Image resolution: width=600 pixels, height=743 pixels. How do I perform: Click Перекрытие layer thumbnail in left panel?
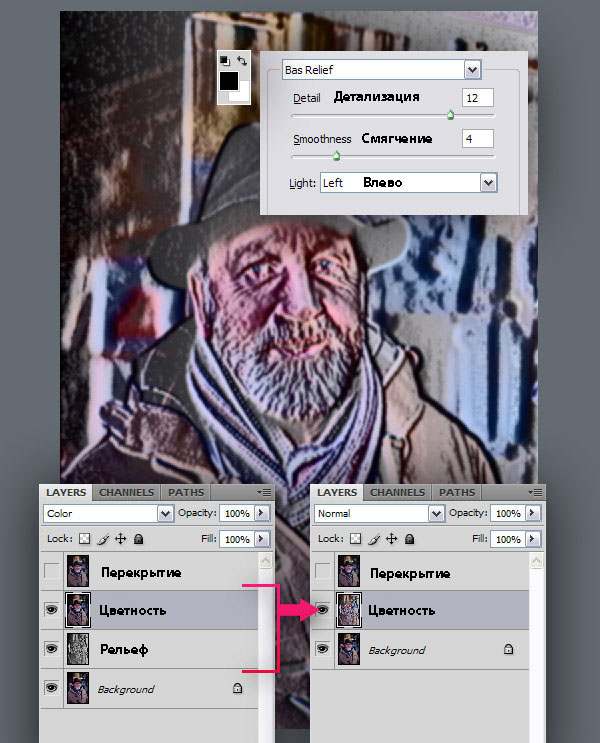[78, 571]
